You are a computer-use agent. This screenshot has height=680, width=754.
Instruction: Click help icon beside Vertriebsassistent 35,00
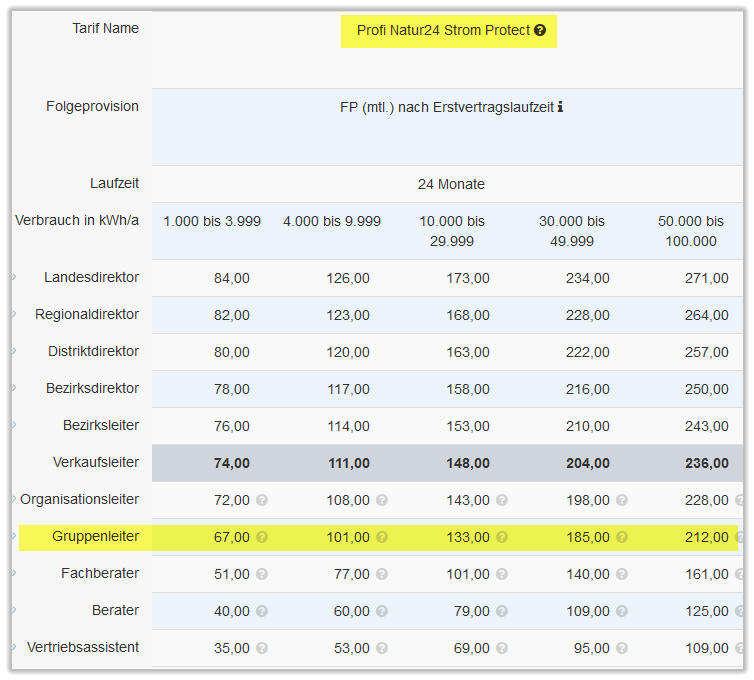262,648
